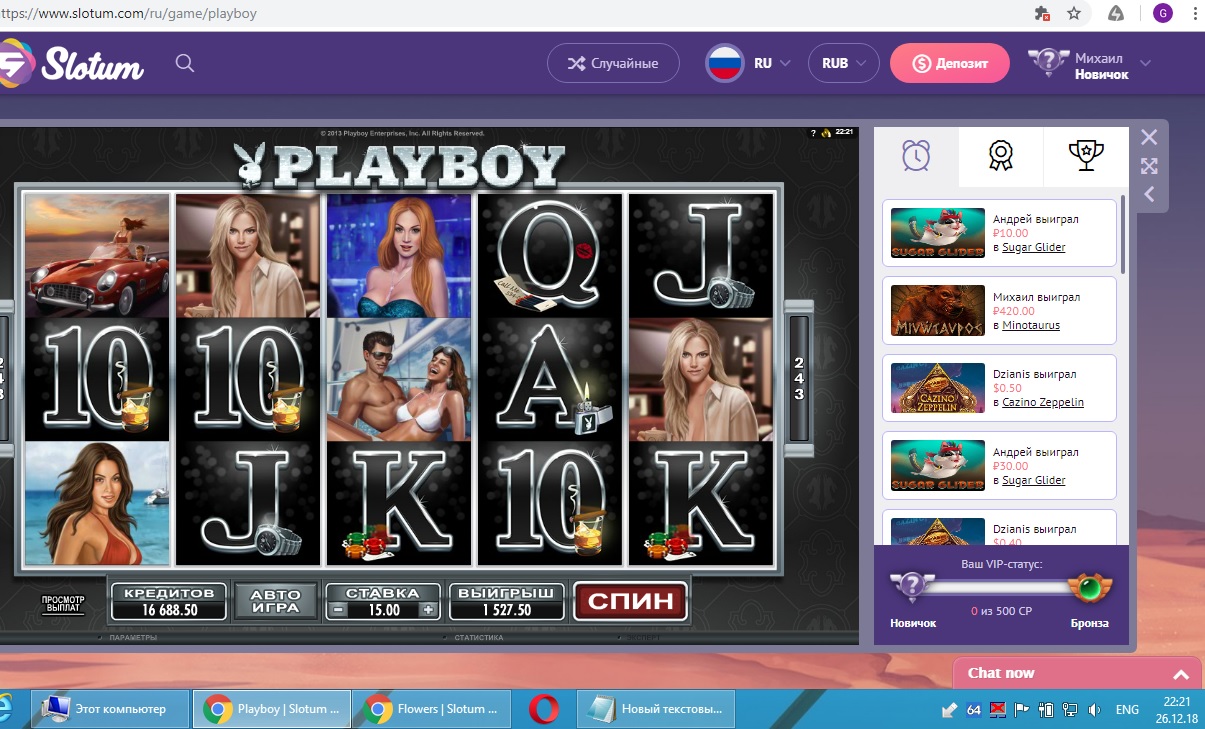Open Sugar Glider link with ₽30.00 win

tap(1034, 480)
